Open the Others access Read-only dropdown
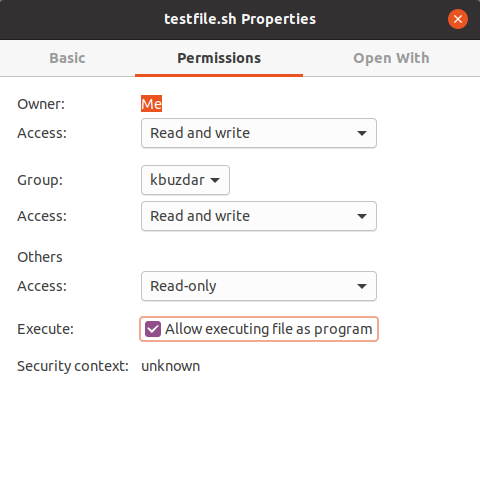The height and width of the screenshot is (480, 480). [259, 286]
